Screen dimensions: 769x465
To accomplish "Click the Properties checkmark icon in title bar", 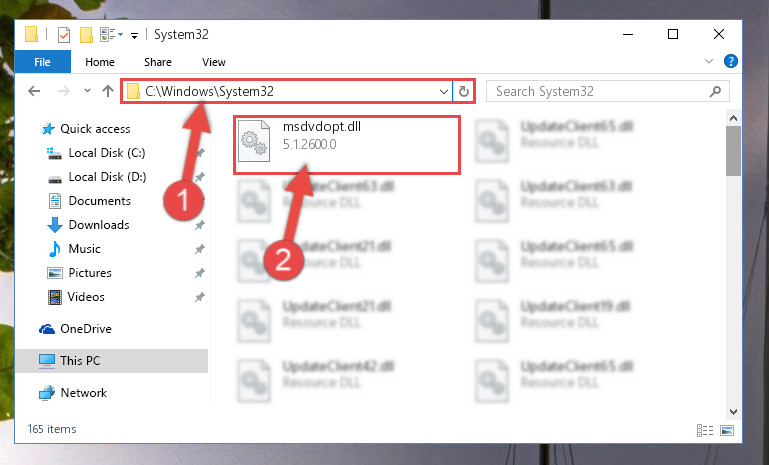I will (x=64, y=35).
